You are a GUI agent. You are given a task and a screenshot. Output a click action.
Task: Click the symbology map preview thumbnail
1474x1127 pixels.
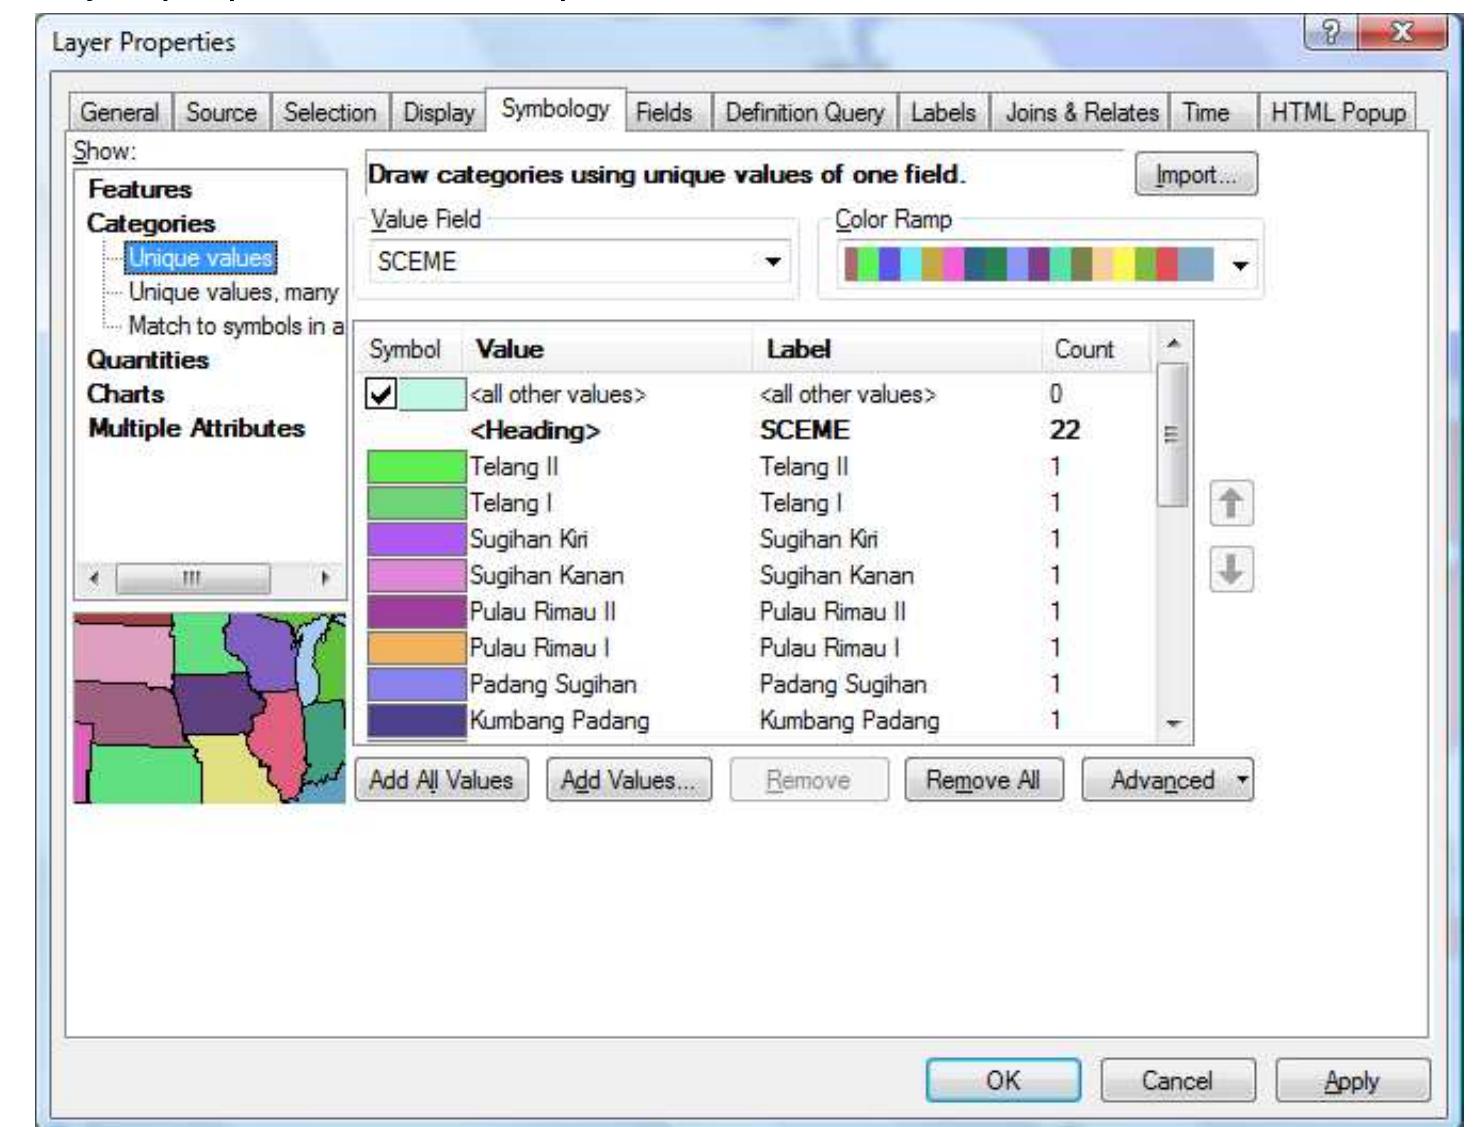pos(210,708)
